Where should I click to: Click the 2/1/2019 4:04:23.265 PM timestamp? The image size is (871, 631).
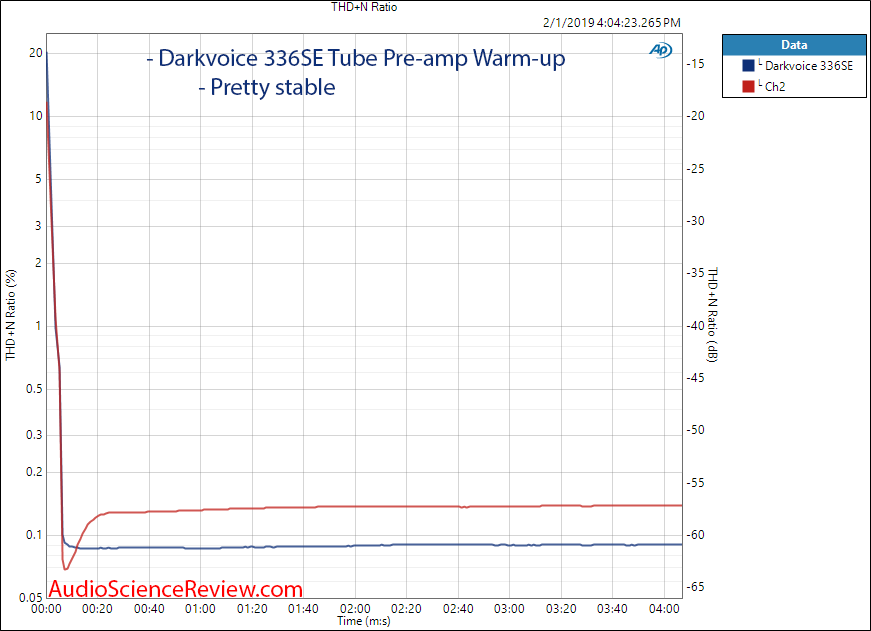click(x=612, y=23)
